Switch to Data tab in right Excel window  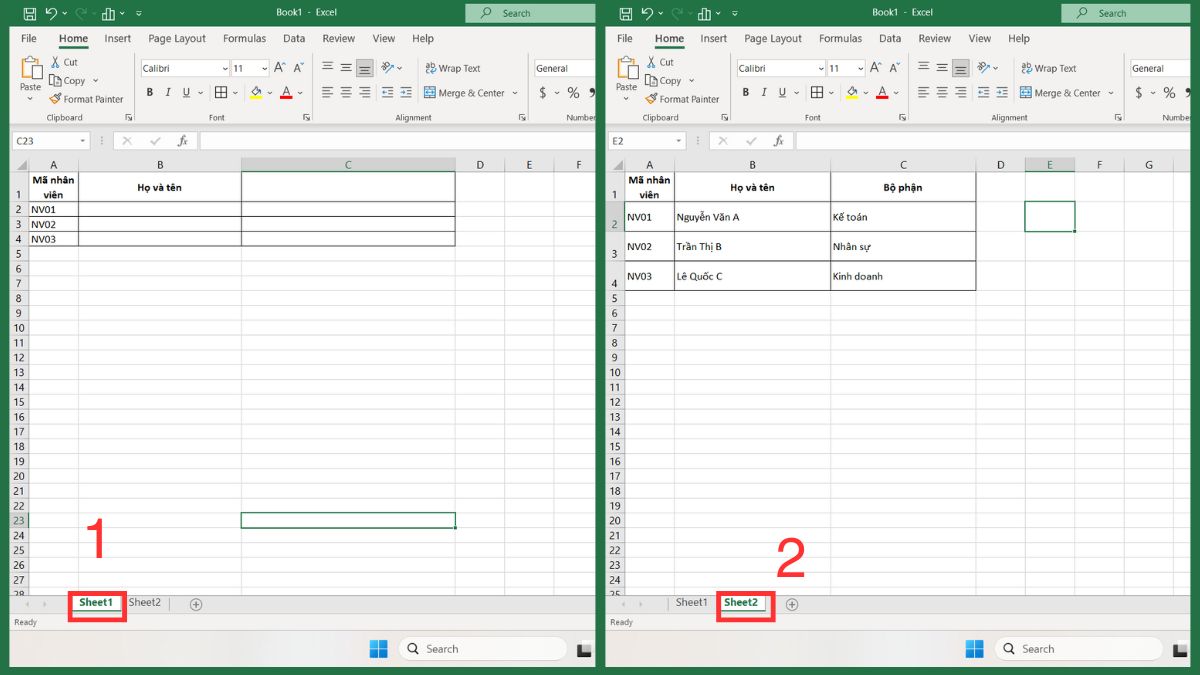click(890, 38)
